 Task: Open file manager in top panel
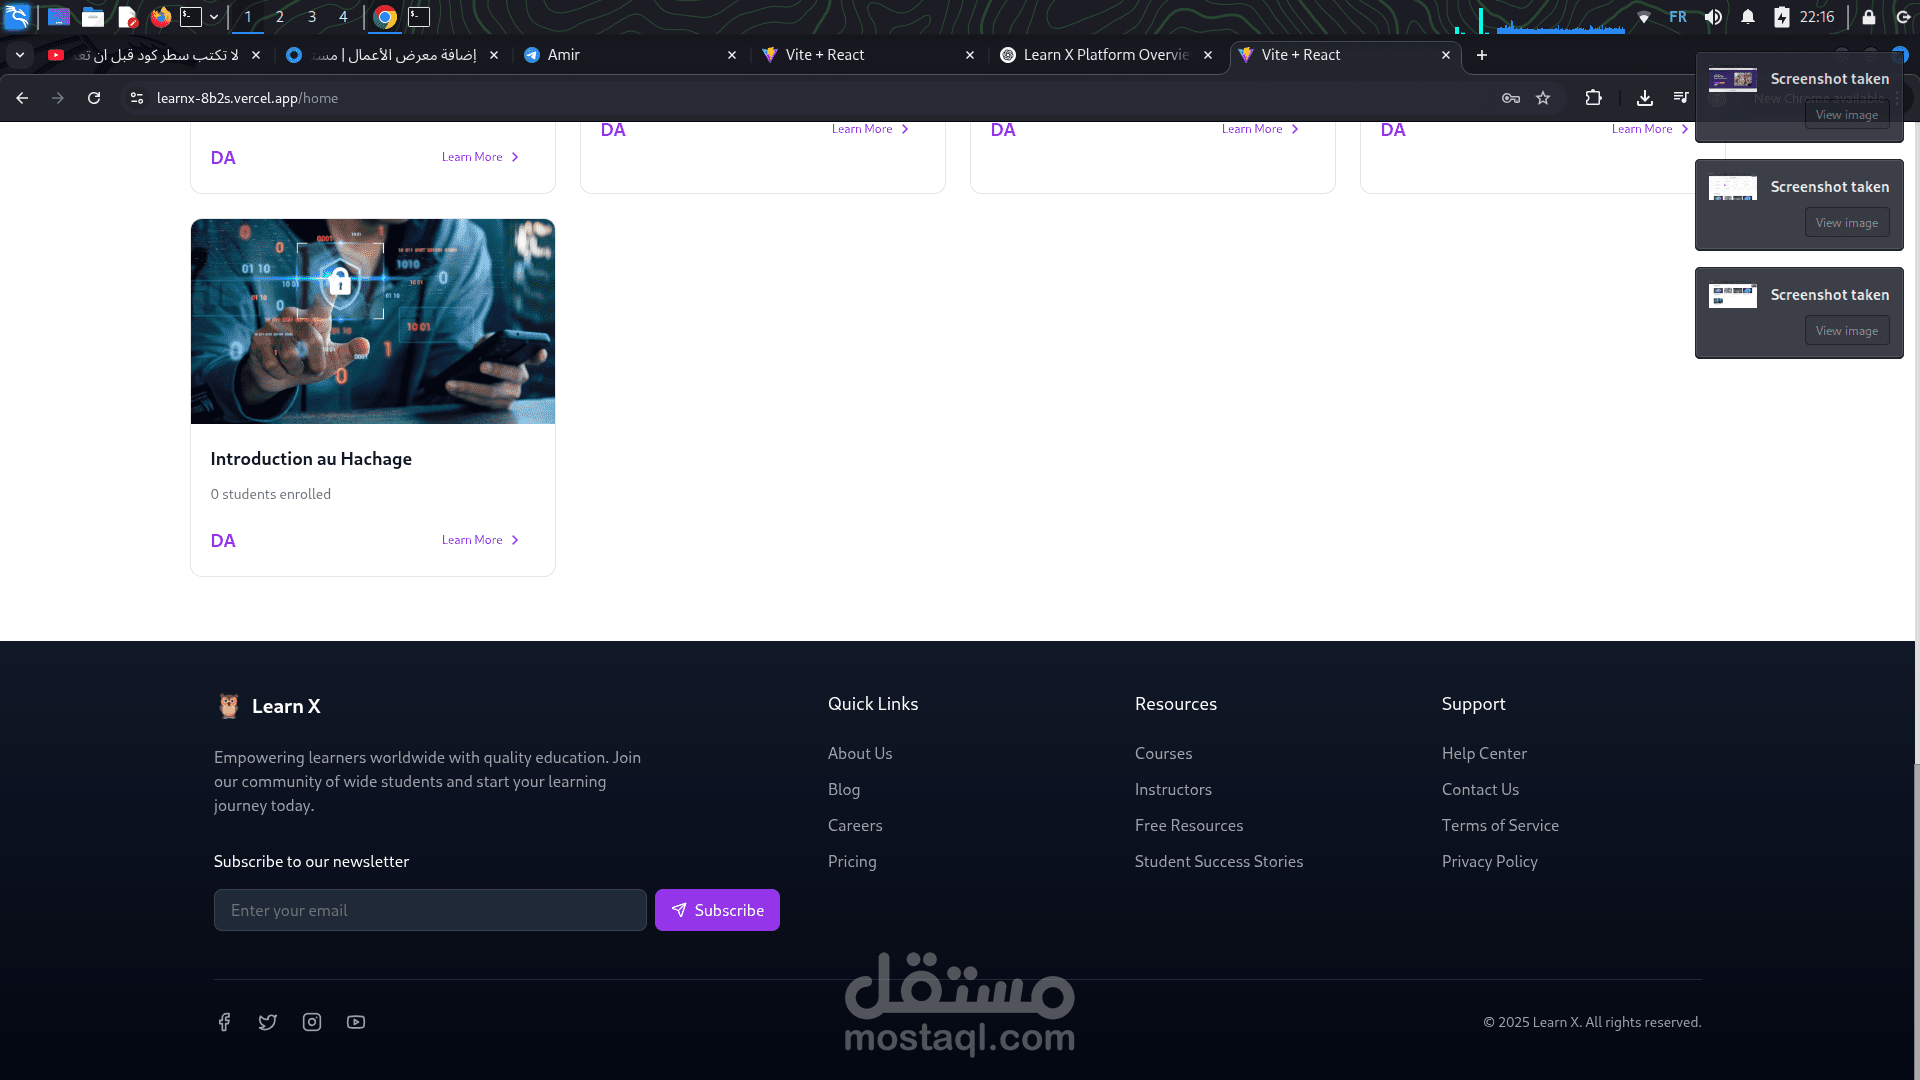coord(93,17)
